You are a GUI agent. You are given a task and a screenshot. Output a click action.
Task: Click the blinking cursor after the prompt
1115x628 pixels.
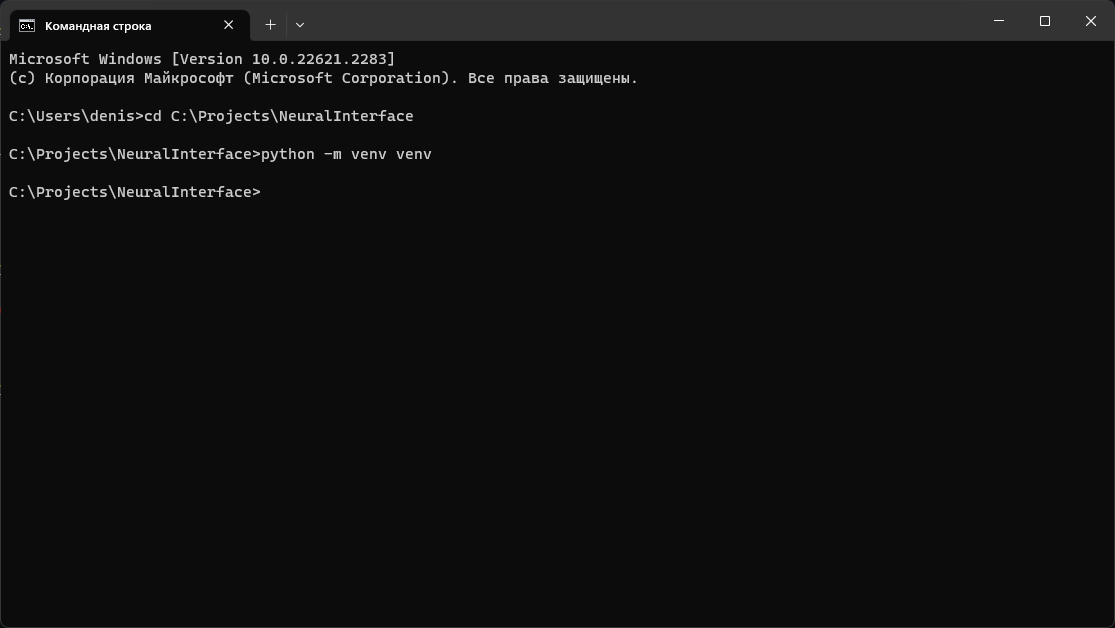(268, 192)
